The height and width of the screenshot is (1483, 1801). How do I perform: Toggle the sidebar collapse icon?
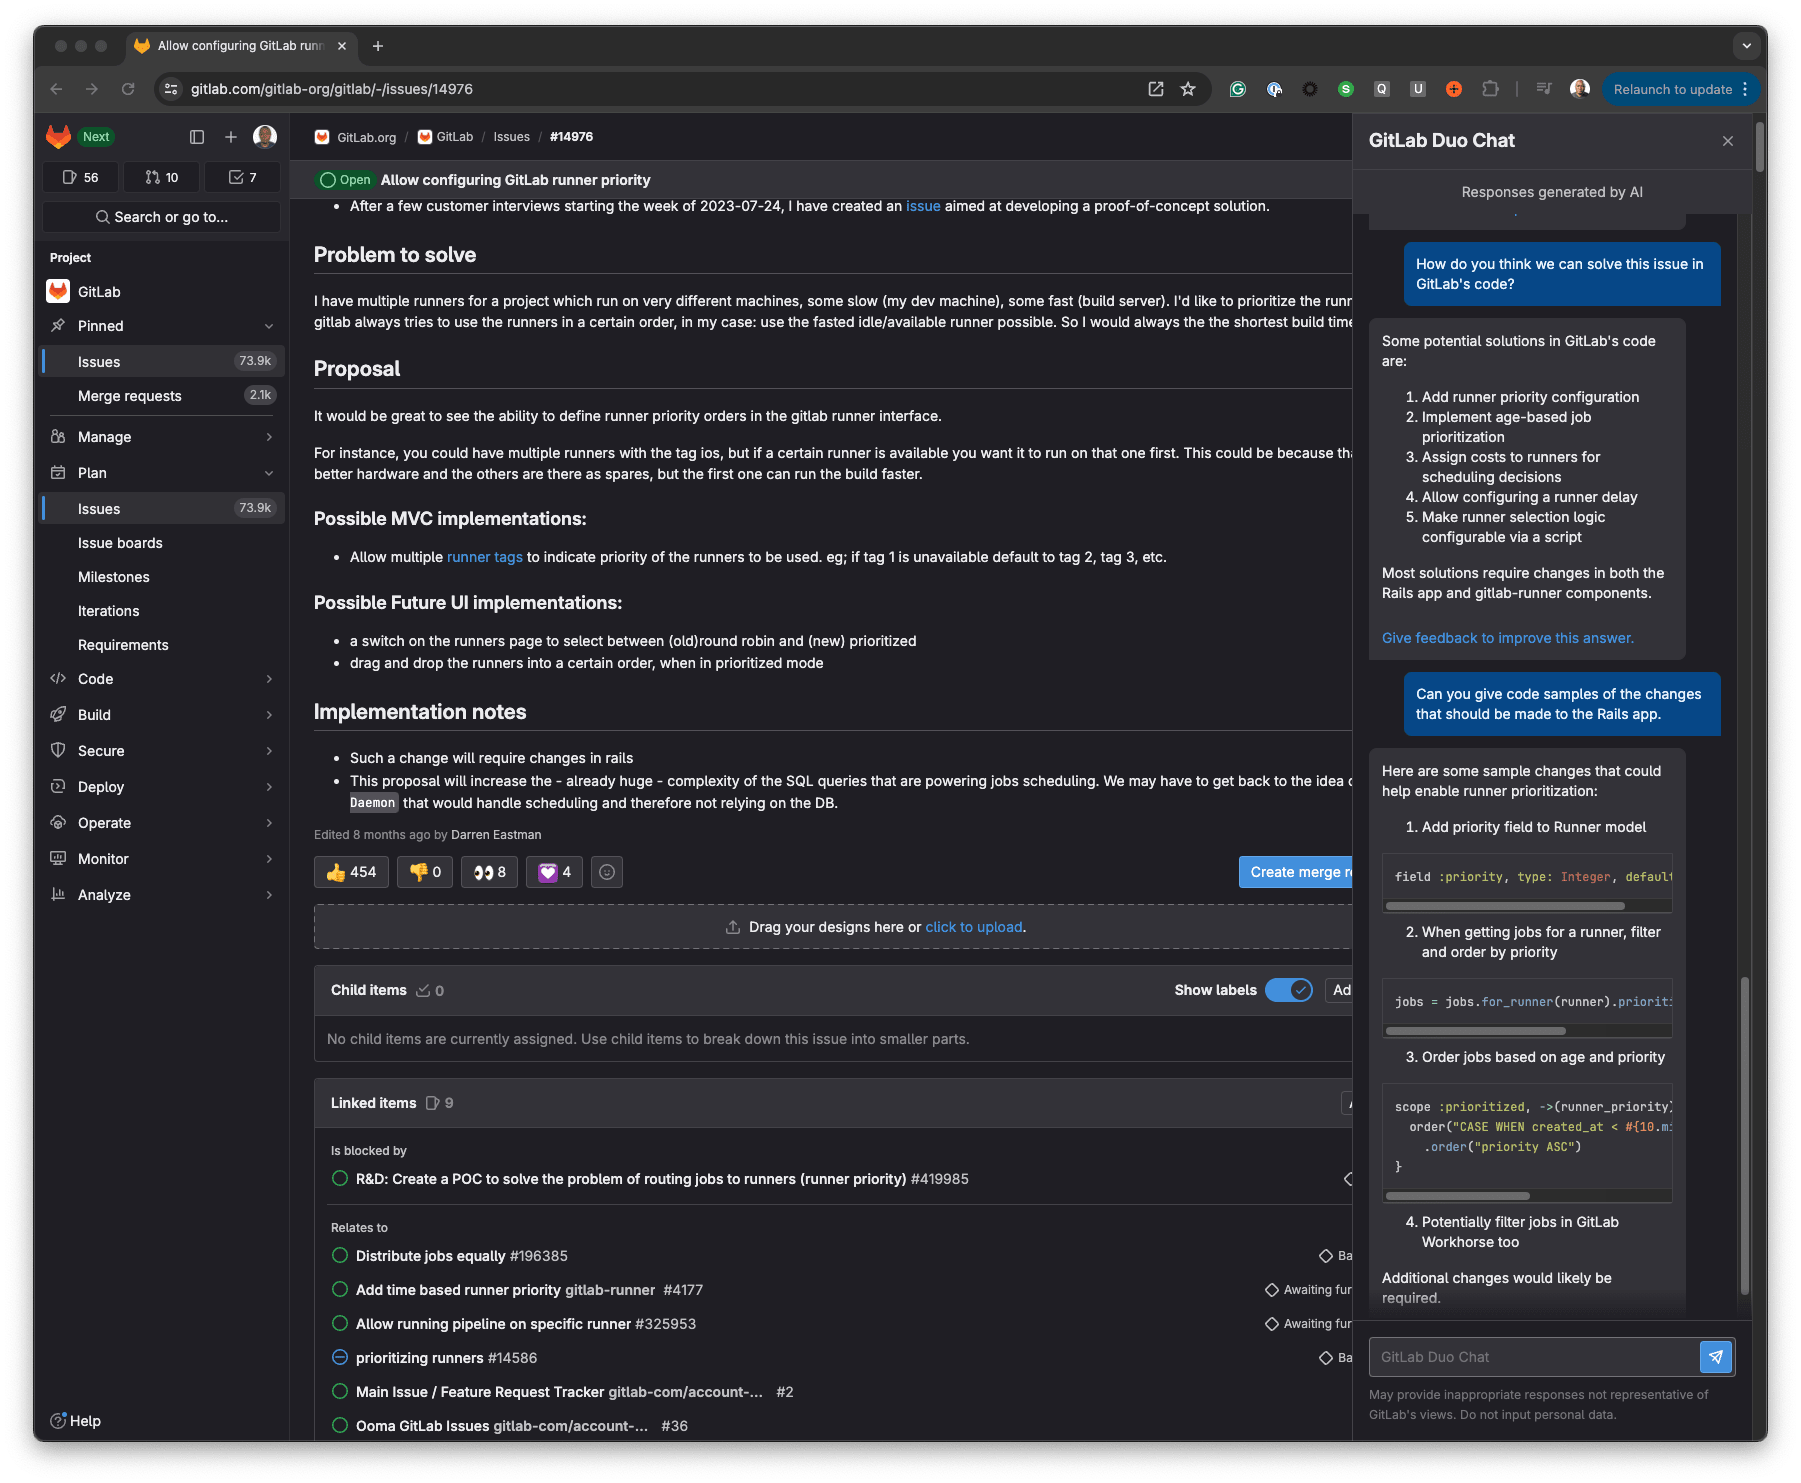(x=197, y=137)
